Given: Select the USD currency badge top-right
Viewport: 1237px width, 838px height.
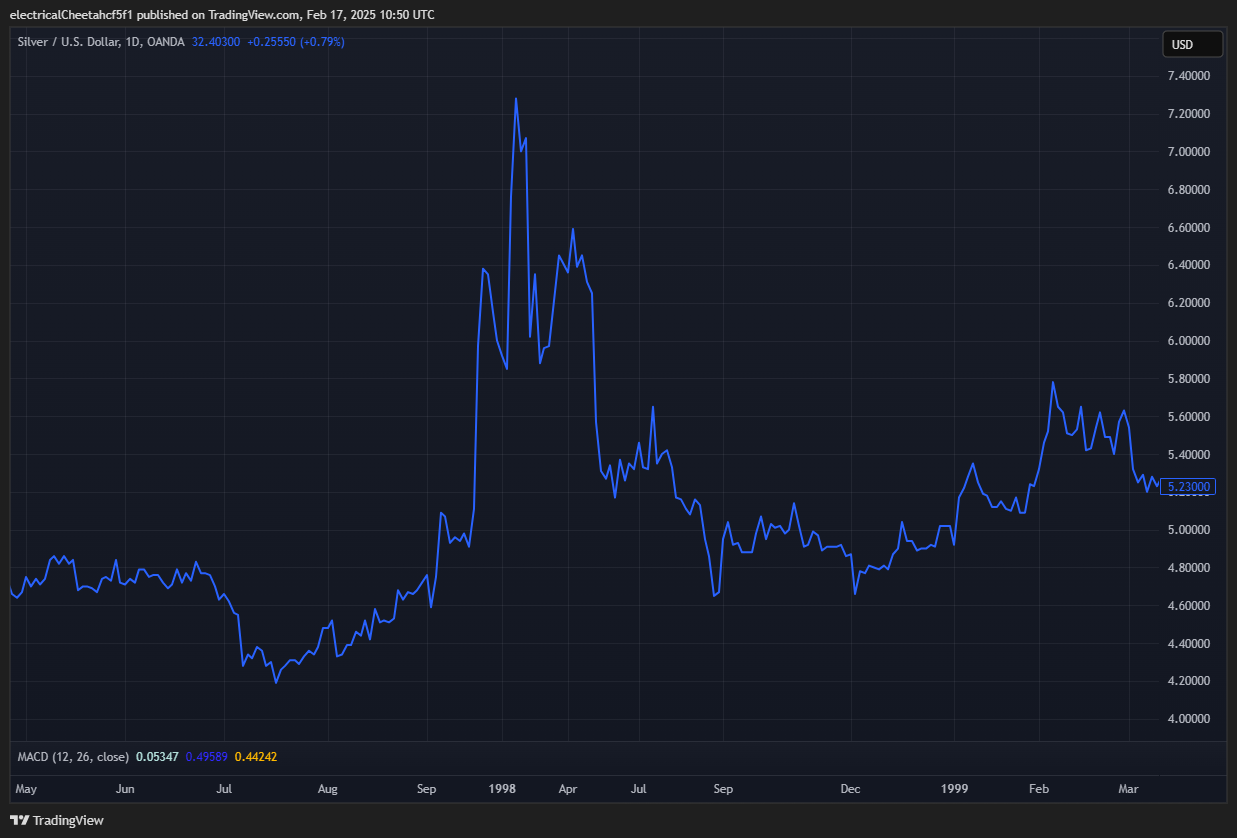Looking at the screenshot, I should pyautogui.click(x=1192, y=44).
